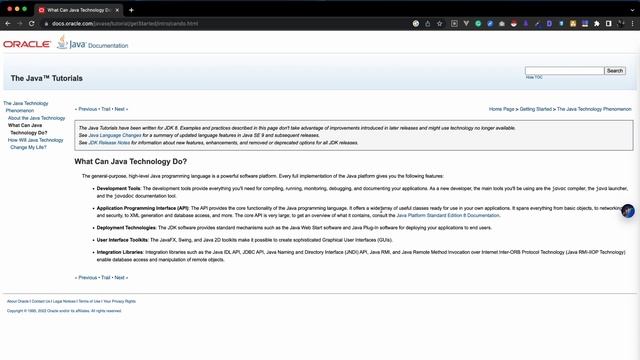Click the Development Tools bullet label
The width and height of the screenshot is (640, 360).
tap(118, 189)
